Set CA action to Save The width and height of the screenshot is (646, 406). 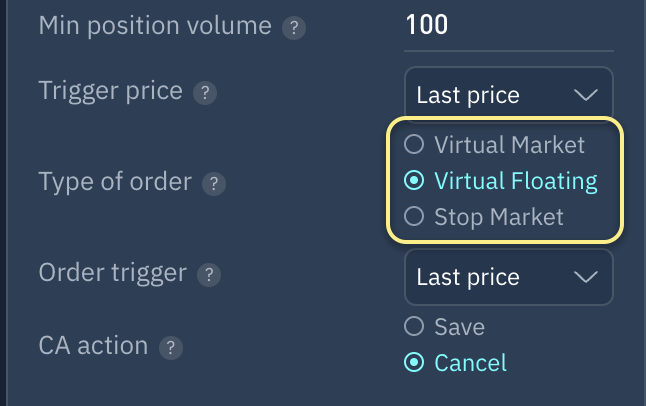coord(414,327)
